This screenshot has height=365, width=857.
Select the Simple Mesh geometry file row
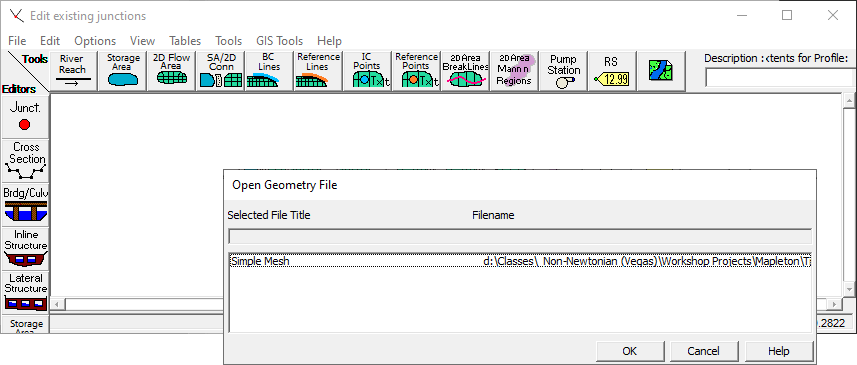(520, 261)
